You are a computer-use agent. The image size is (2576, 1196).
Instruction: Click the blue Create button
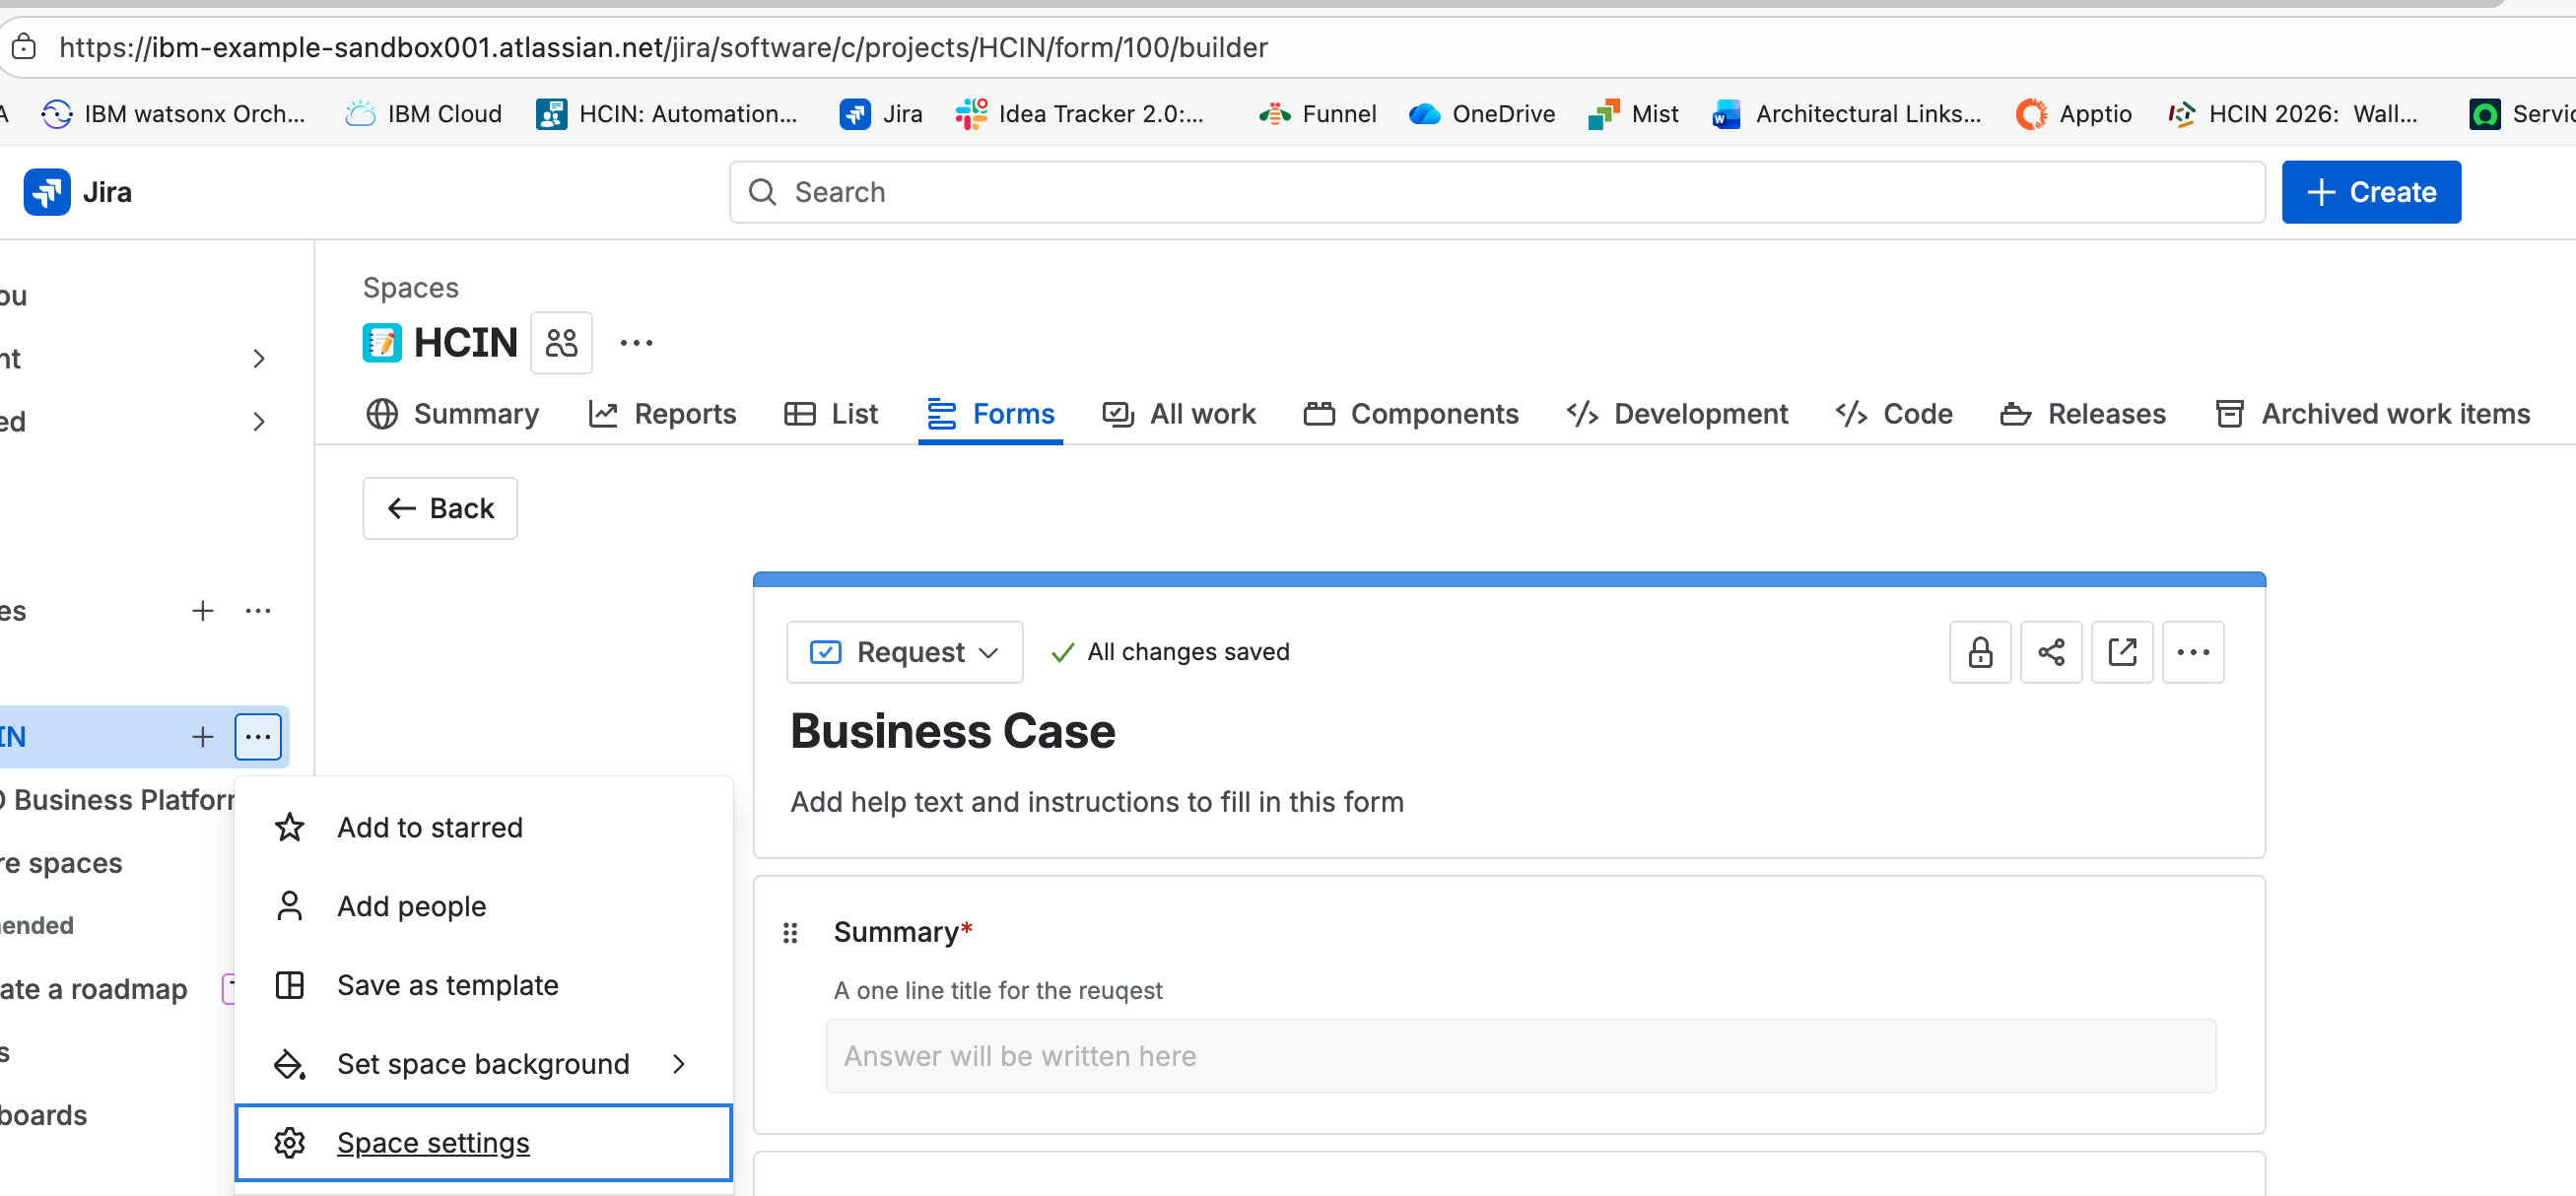coord(2371,192)
